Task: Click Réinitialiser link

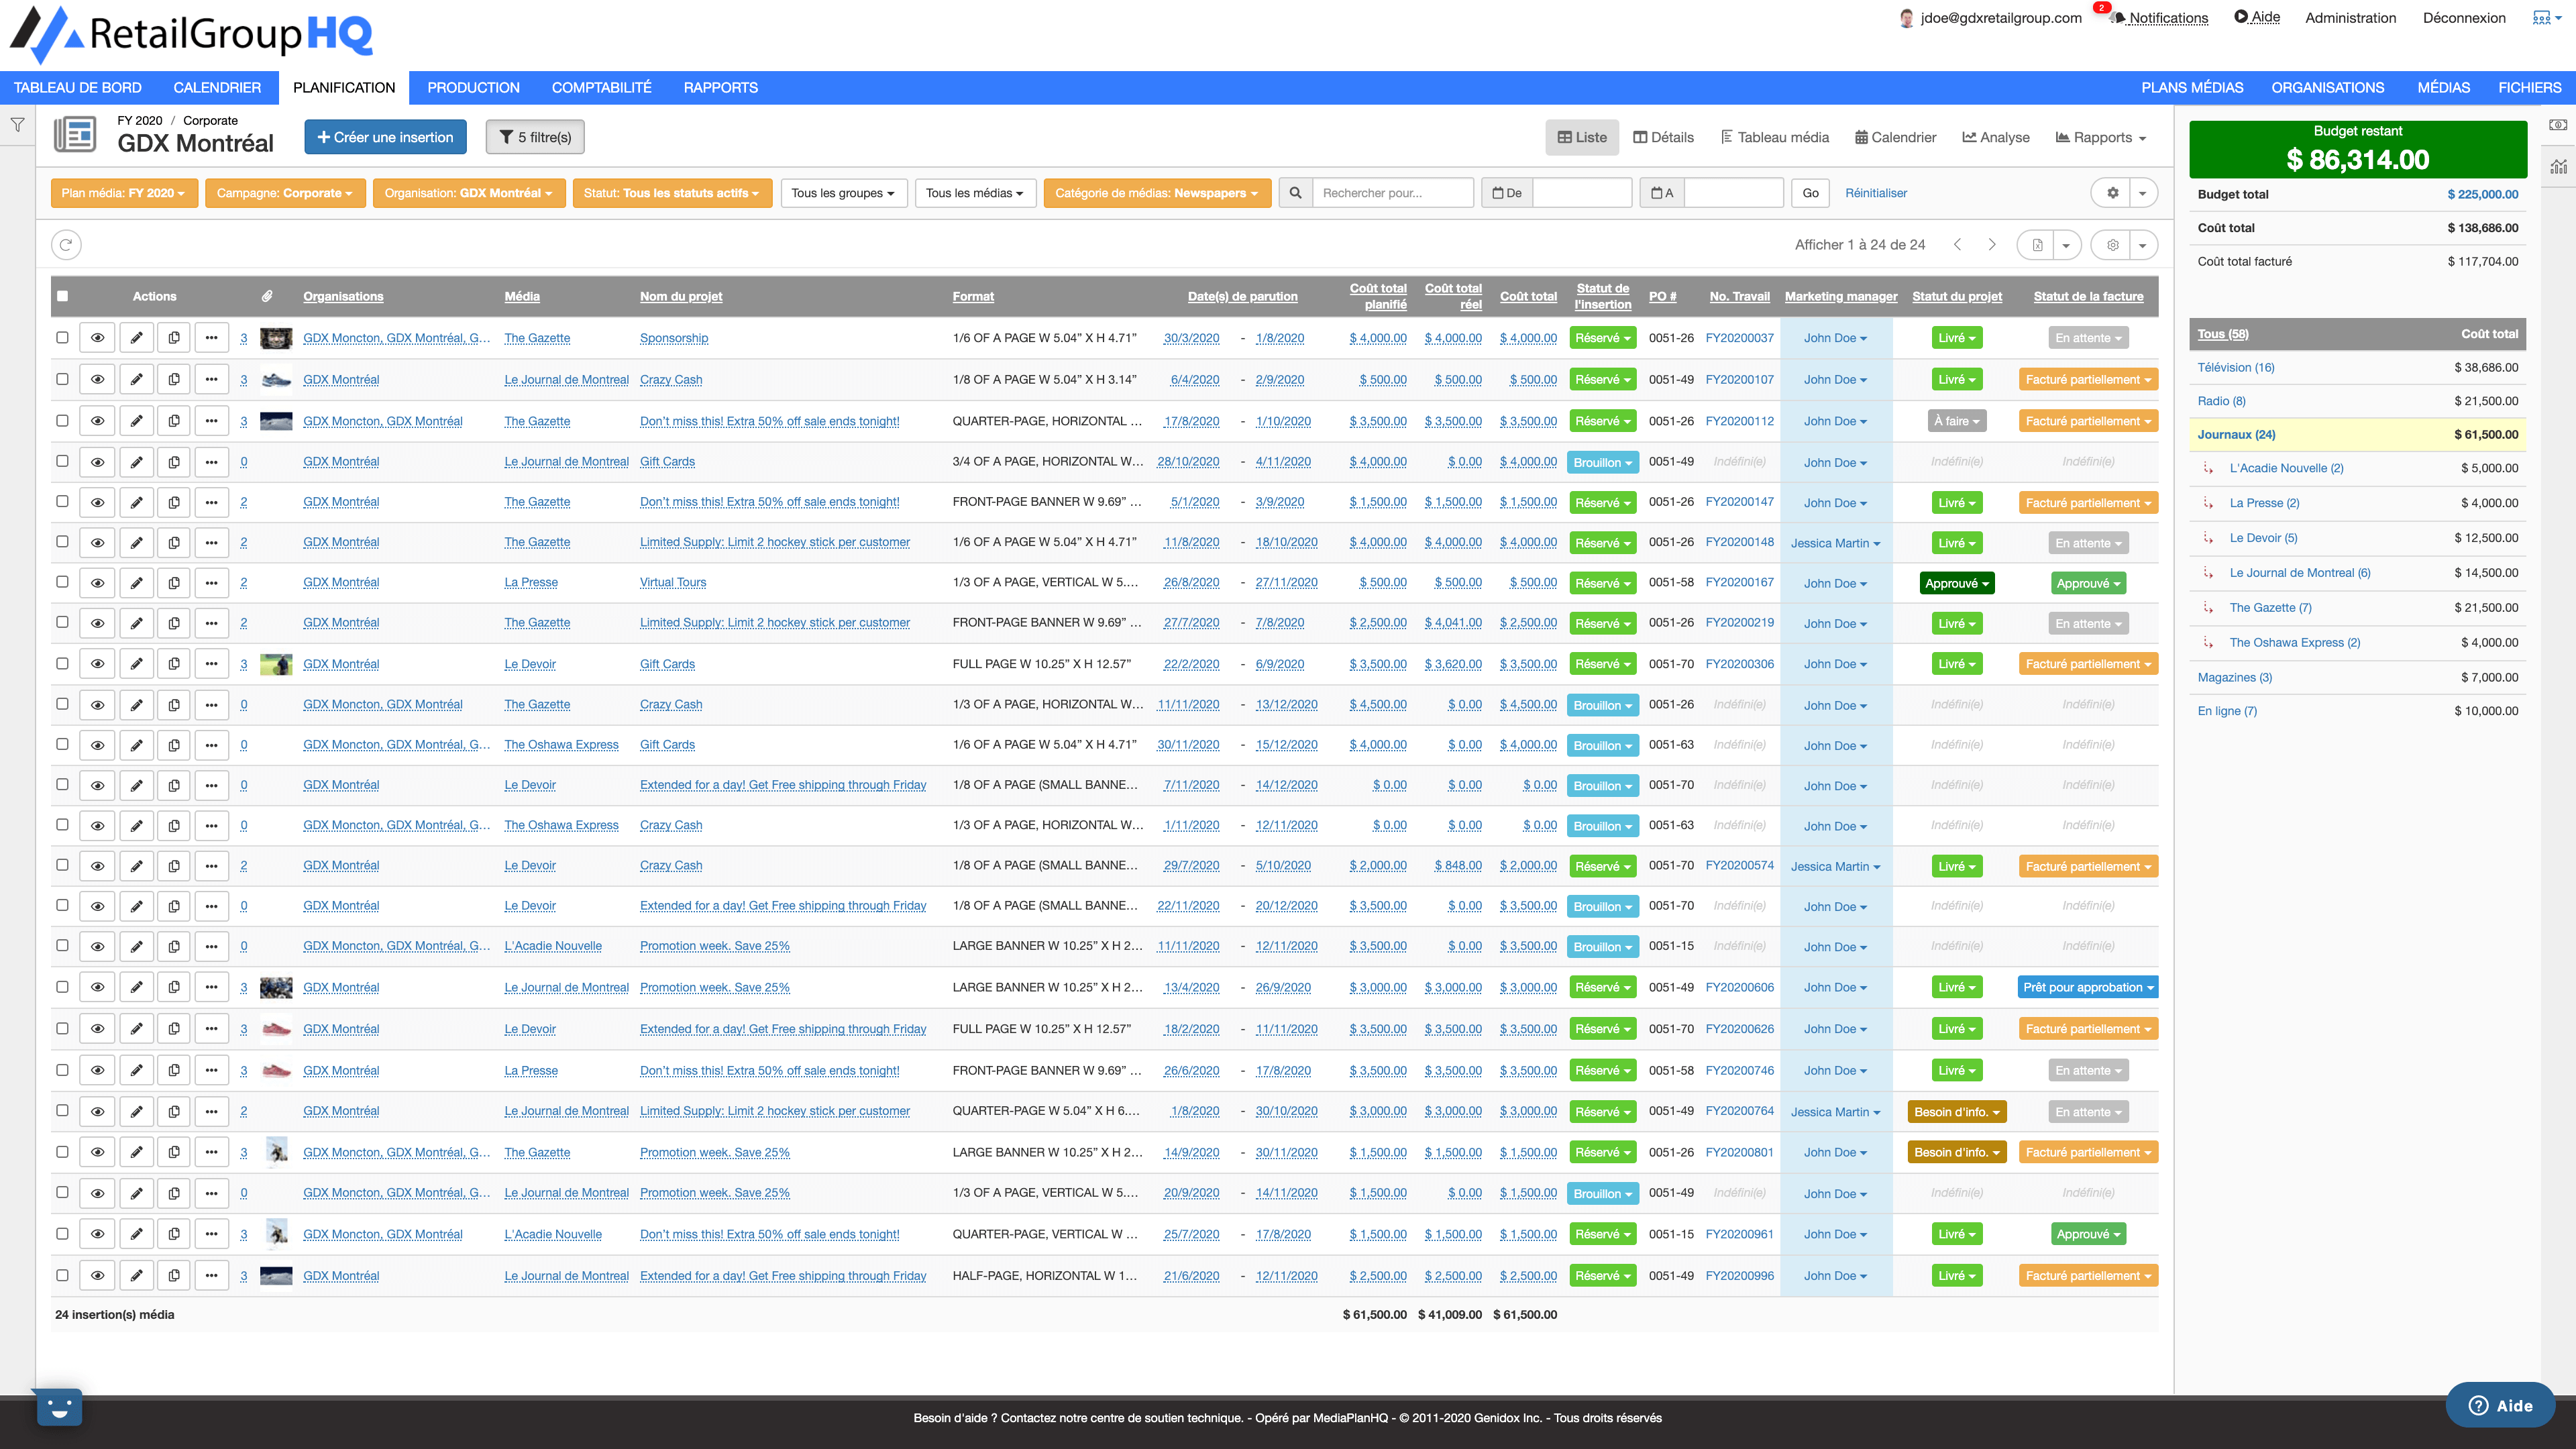Action: coord(1875,193)
